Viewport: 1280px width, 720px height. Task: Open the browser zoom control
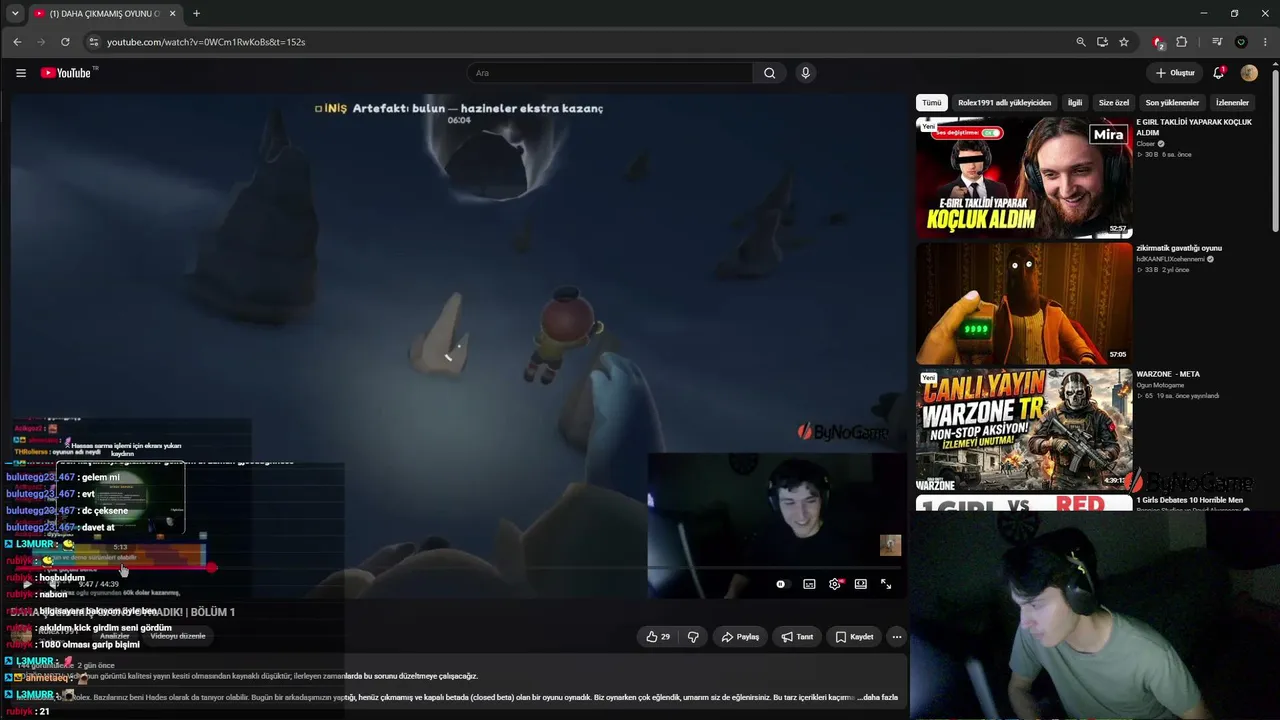coord(1081,42)
